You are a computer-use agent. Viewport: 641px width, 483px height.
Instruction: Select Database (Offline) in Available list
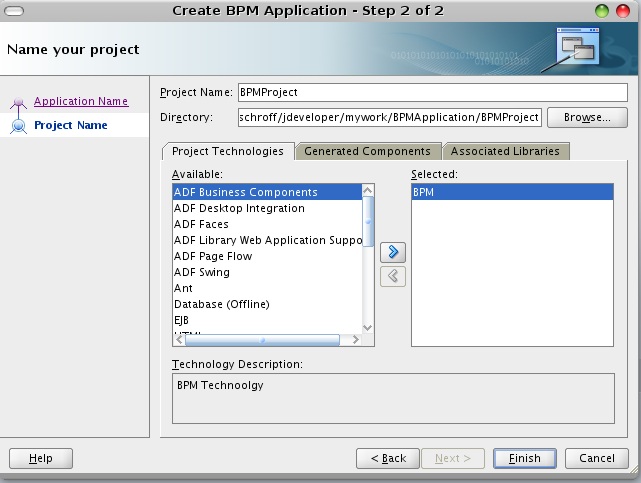267,304
